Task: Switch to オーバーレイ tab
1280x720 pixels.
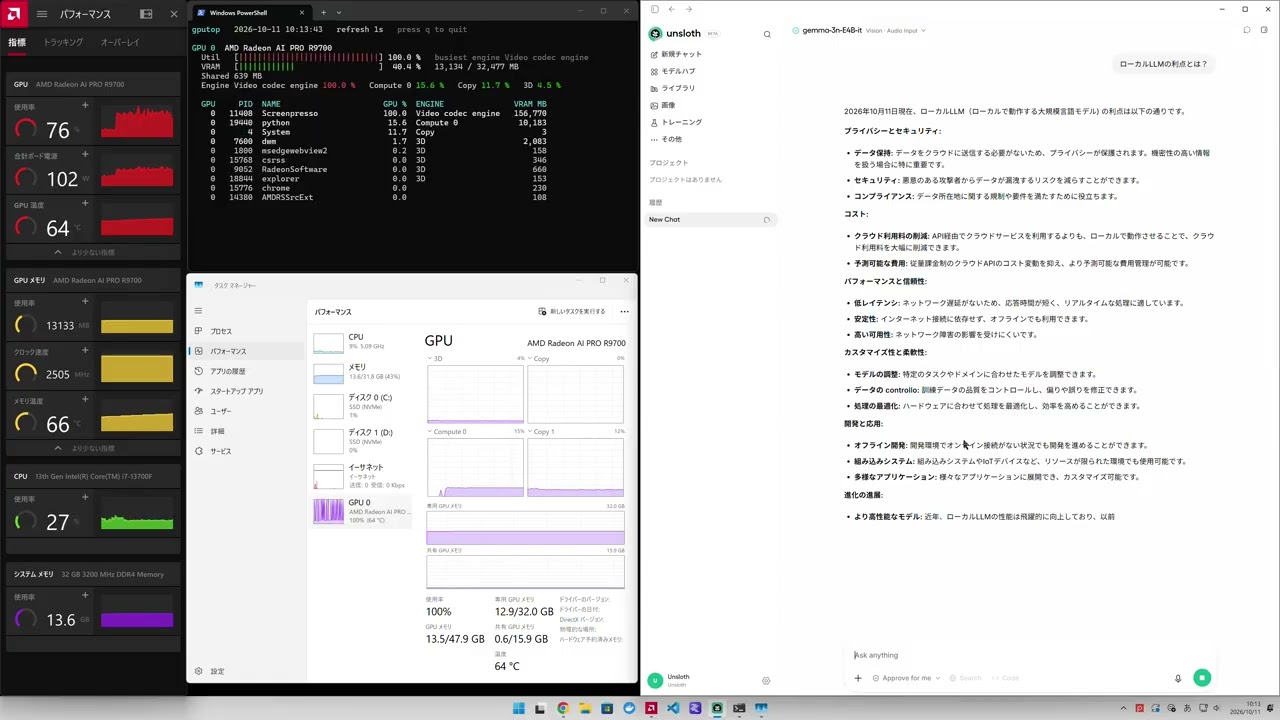Action: tap(120, 43)
